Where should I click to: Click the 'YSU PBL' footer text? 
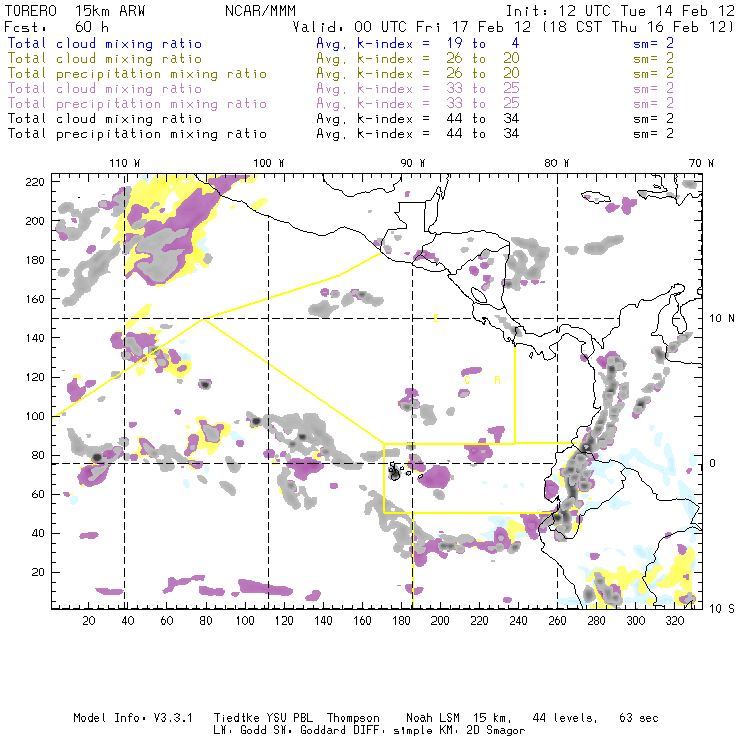coord(289,718)
